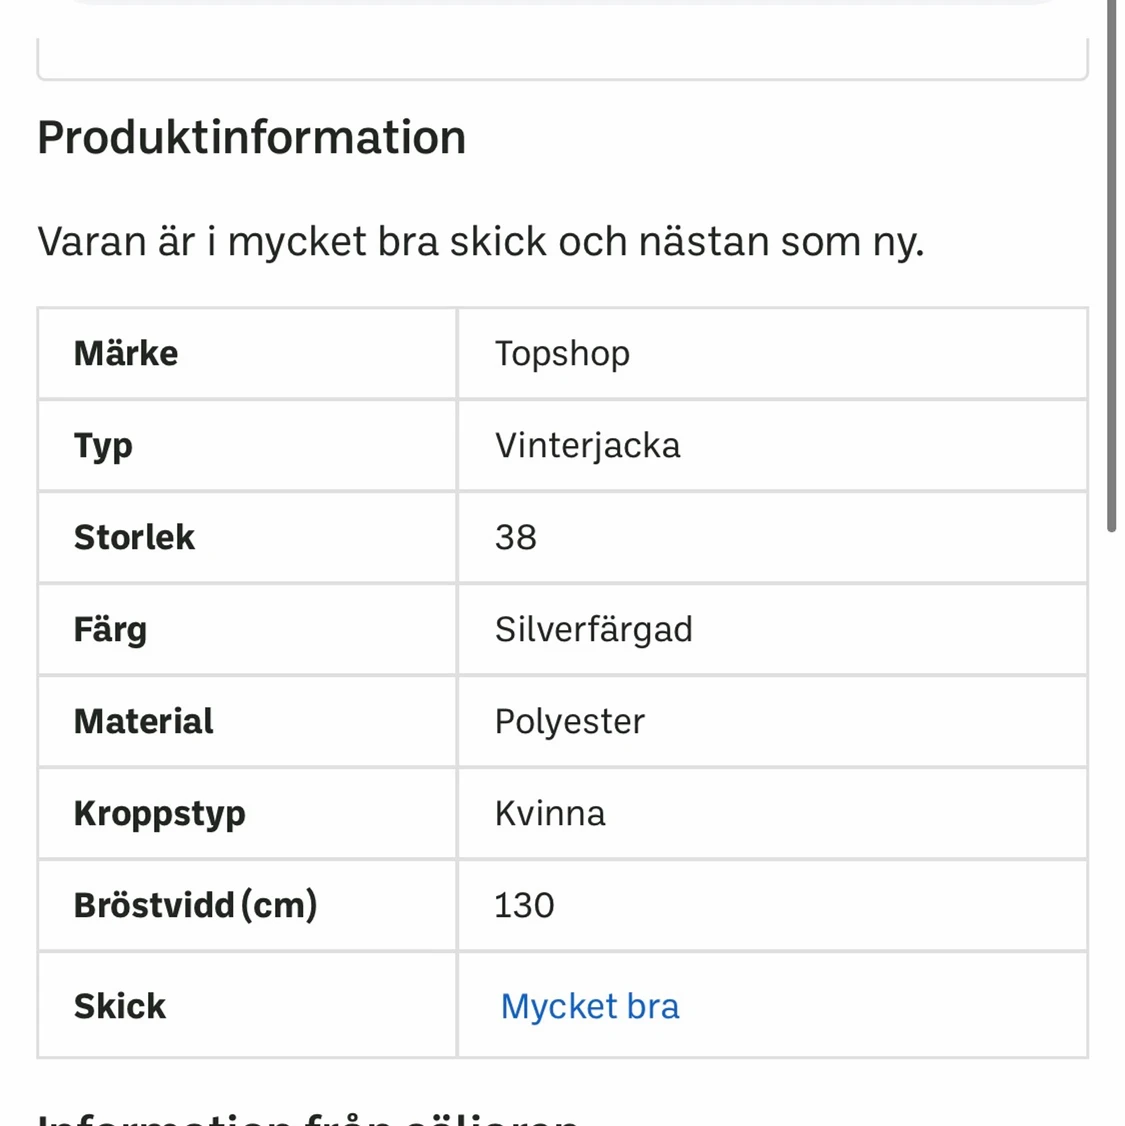Click the Kvinna body type value
Screen dimensions: 1125x1126
coord(551,813)
